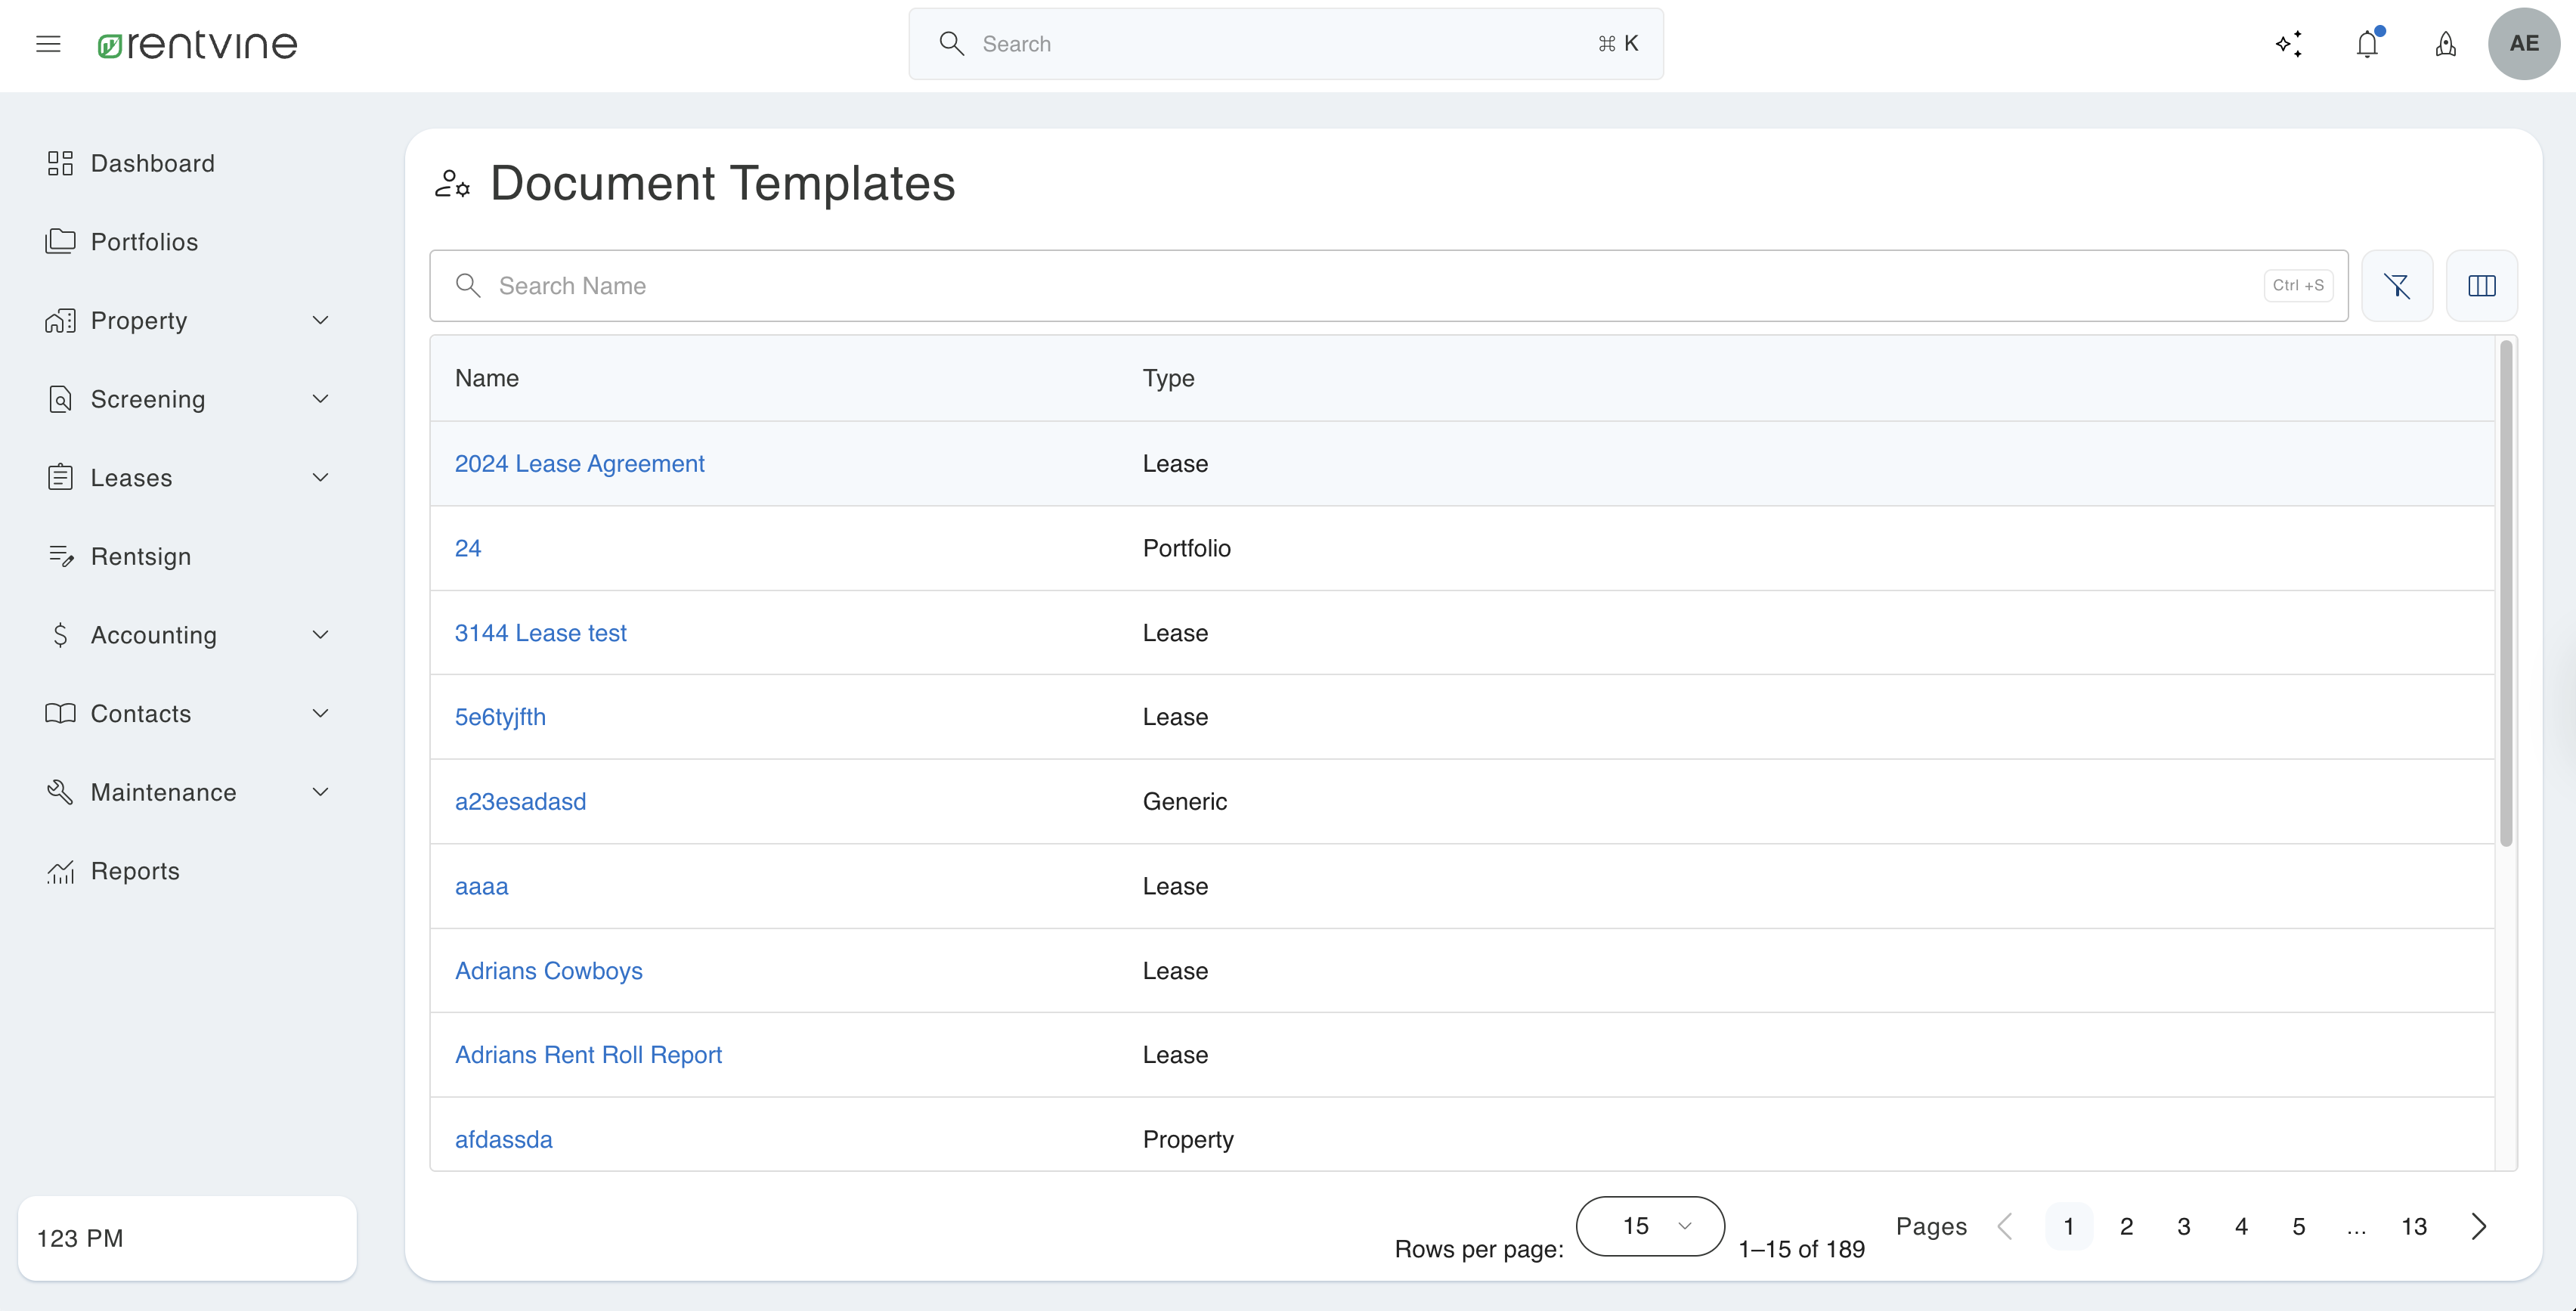Select Leases in sidebar
Viewport: 2576px width, 1311px height.
tap(131, 478)
